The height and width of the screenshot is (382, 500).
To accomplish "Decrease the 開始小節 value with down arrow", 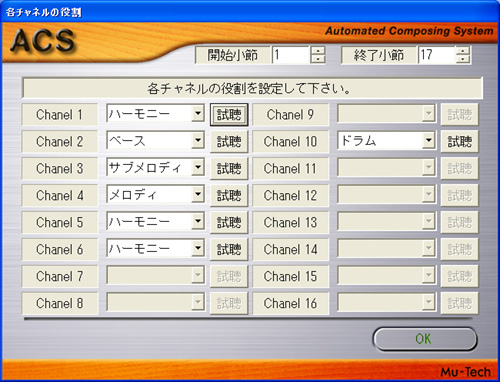I will coord(318,59).
